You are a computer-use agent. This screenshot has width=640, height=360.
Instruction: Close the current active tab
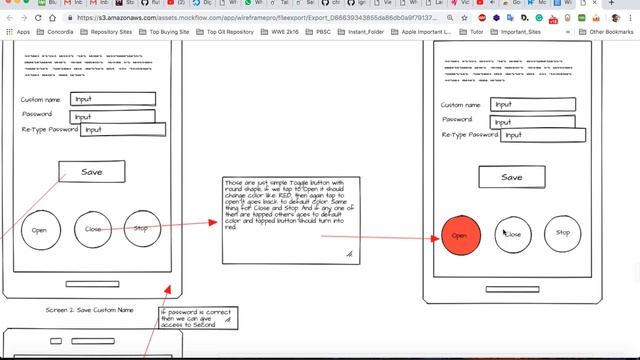(x=595, y=3)
